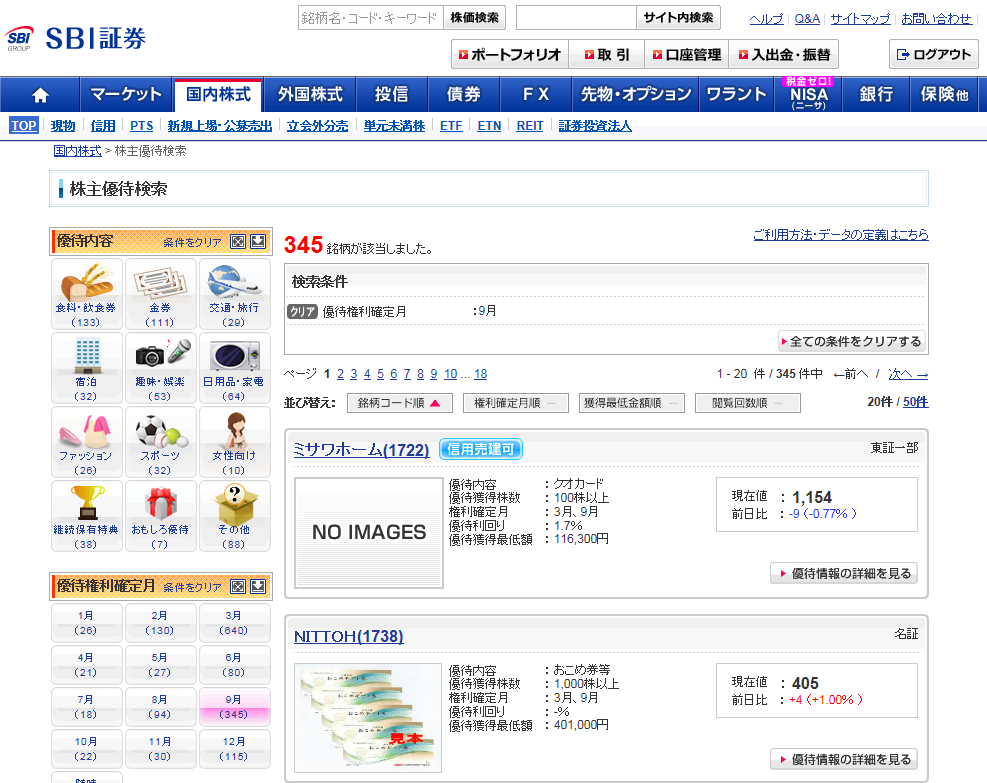The width and height of the screenshot is (987, 783).
Task: Click the 株価検索 button
Action: 474,18
